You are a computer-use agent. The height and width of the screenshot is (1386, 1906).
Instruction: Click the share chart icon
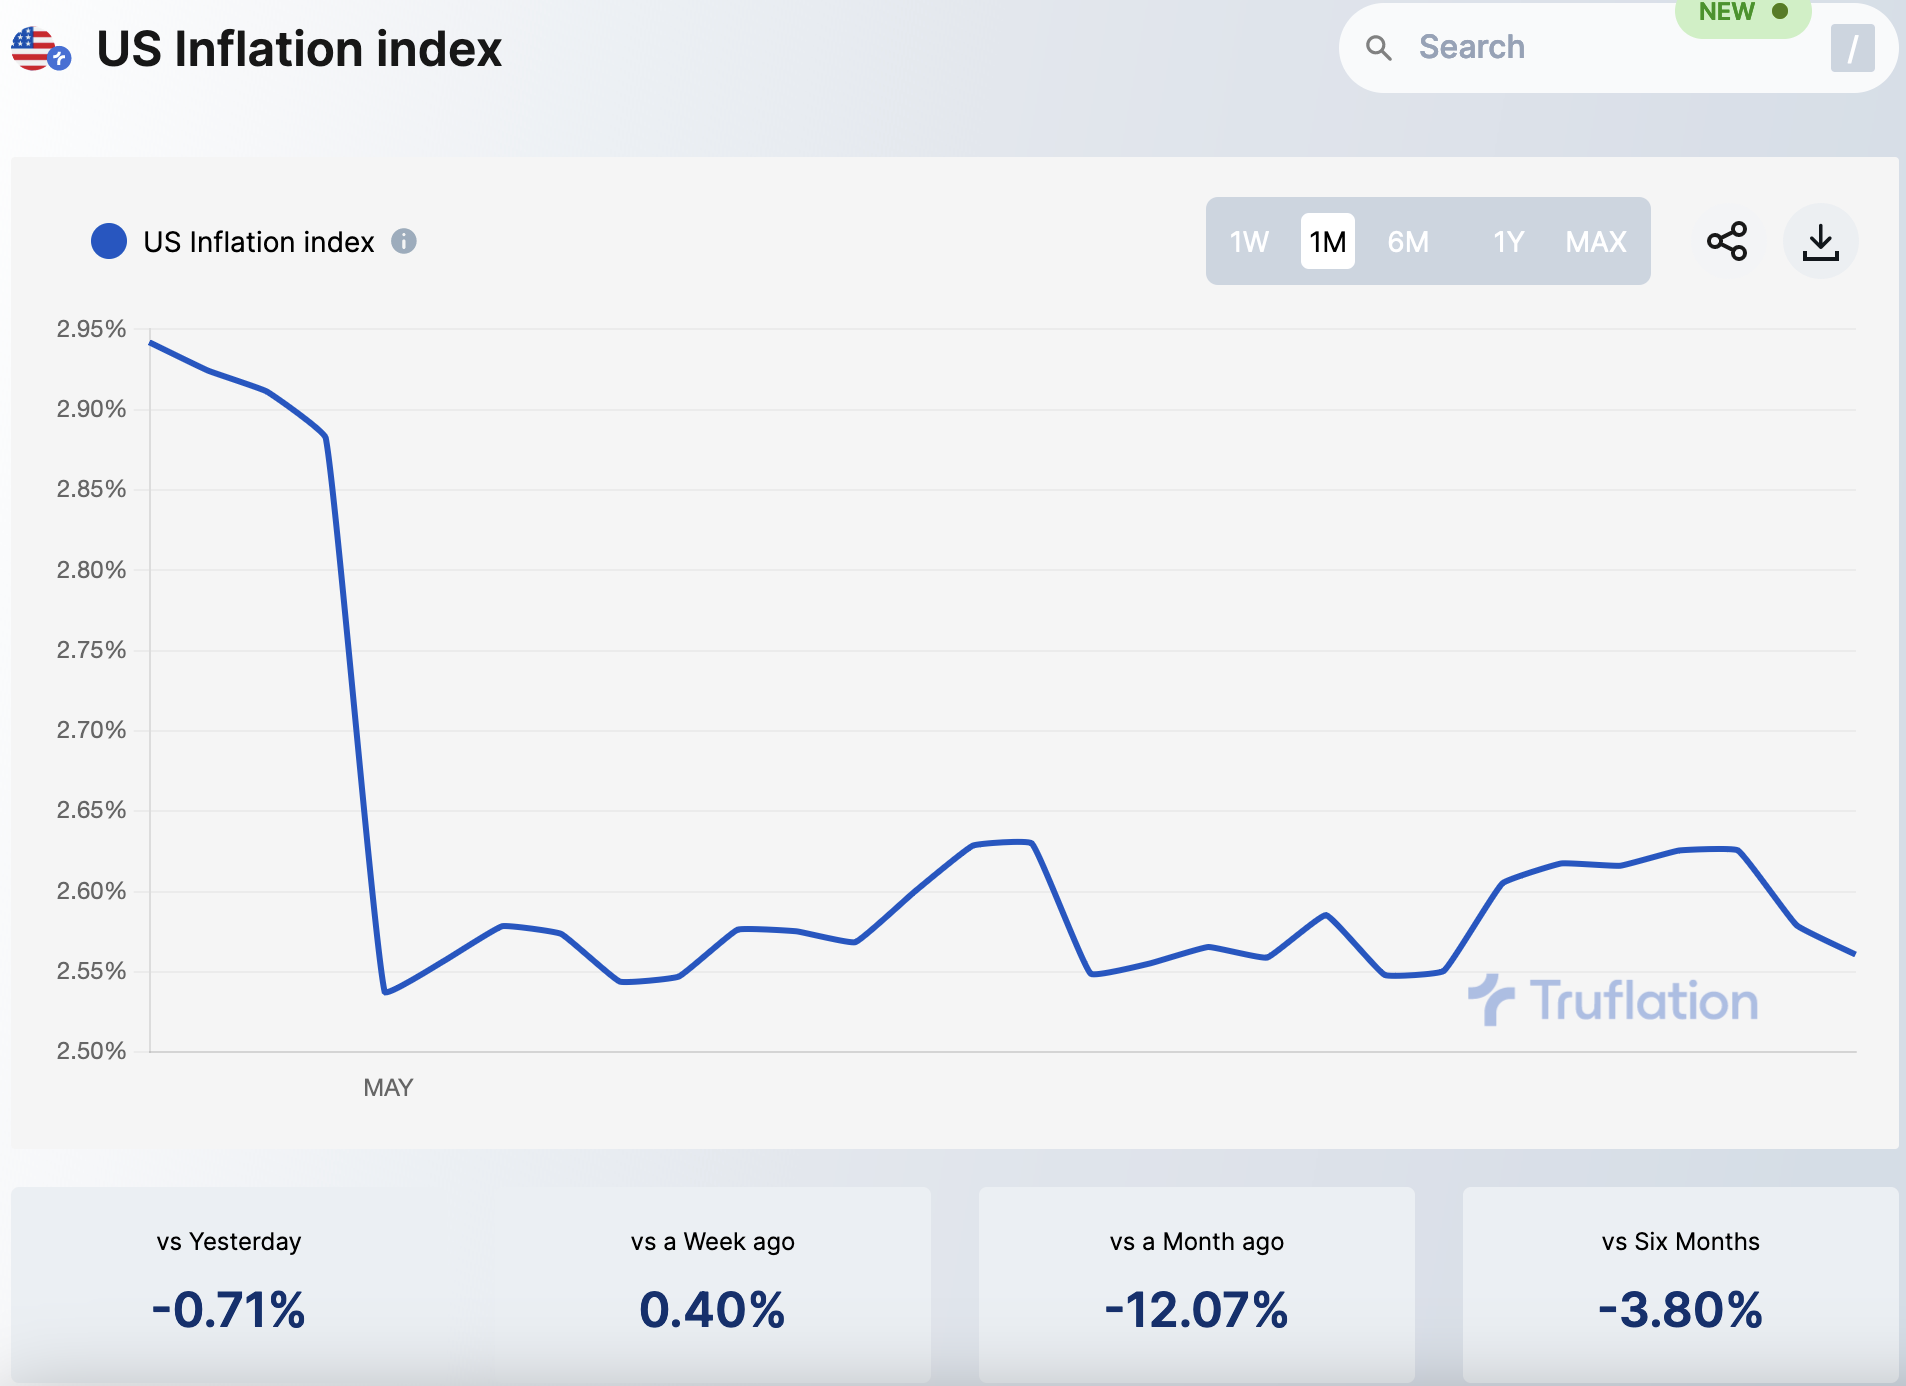[1726, 241]
